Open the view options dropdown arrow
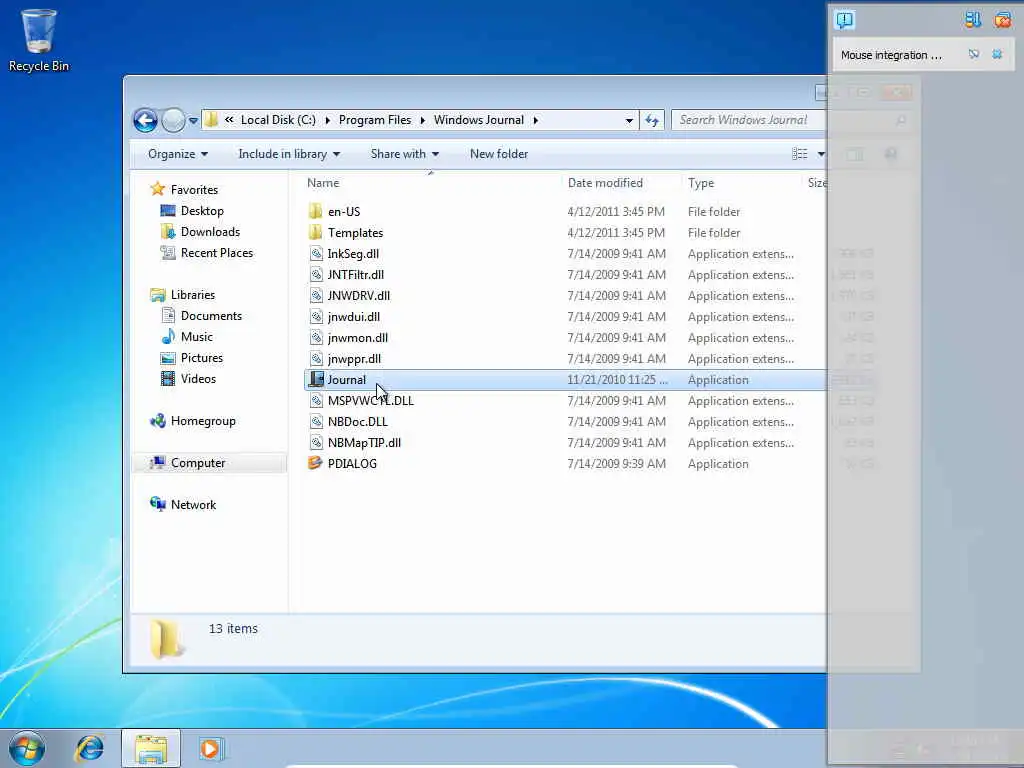1024x768 pixels. [x=821, y=154]
